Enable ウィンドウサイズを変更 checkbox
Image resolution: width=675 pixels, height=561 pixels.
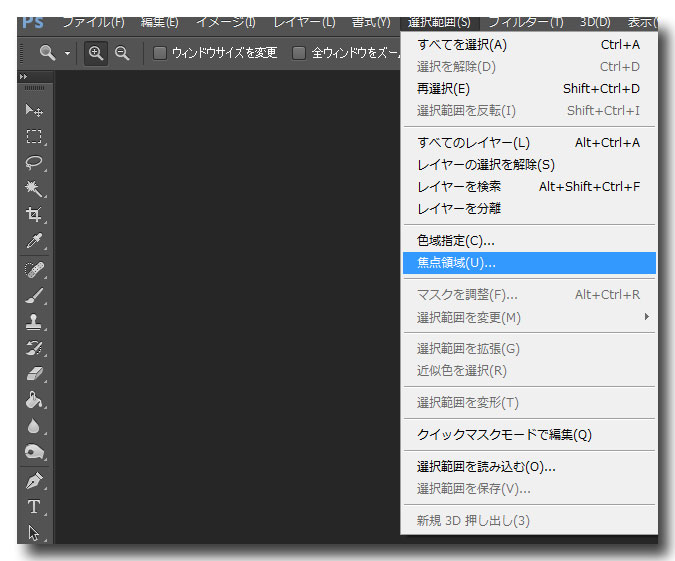(160, 53)
